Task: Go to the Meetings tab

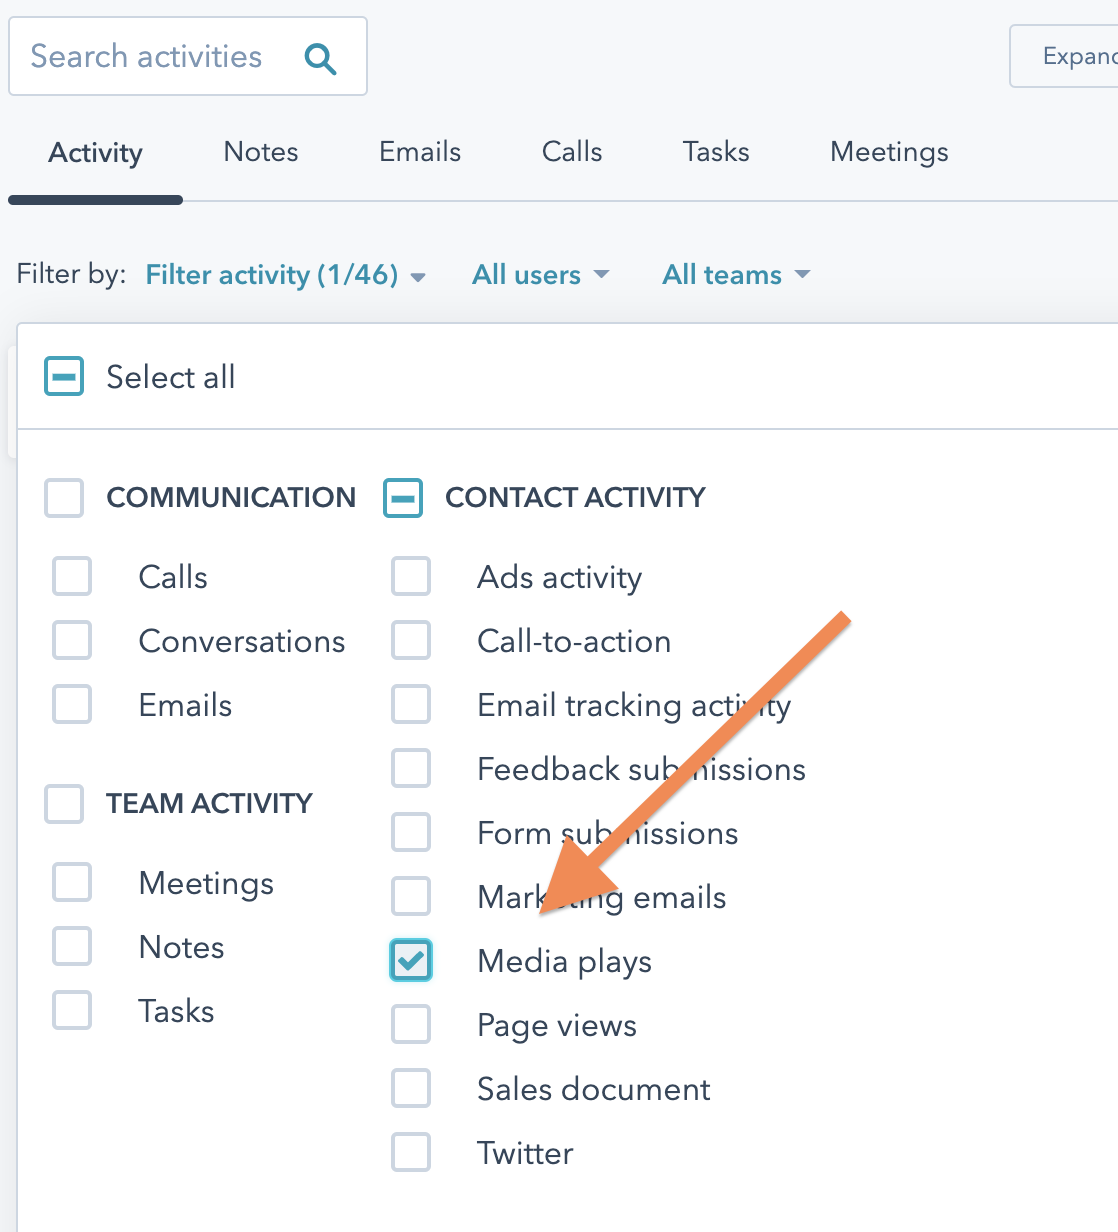Action: coord(889,152)
